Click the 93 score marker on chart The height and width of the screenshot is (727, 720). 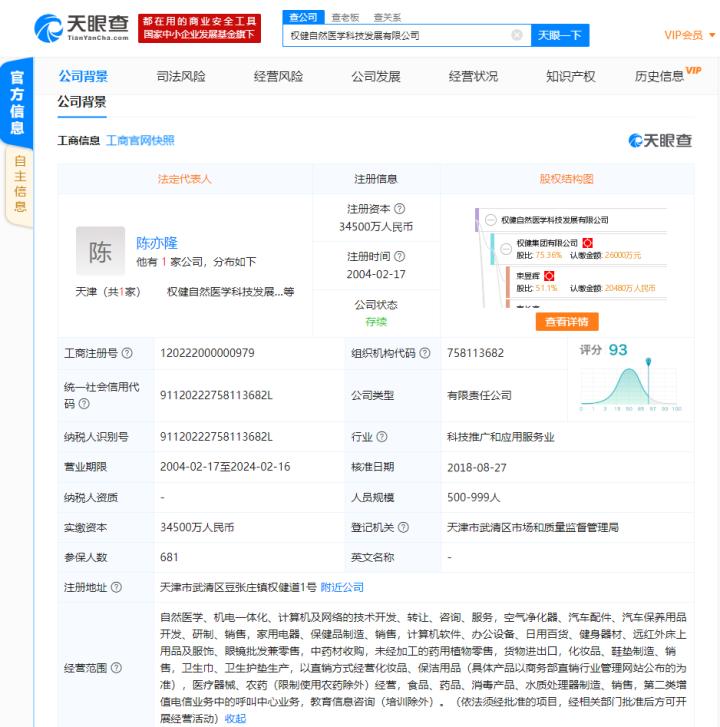click(x=648, y=362)
